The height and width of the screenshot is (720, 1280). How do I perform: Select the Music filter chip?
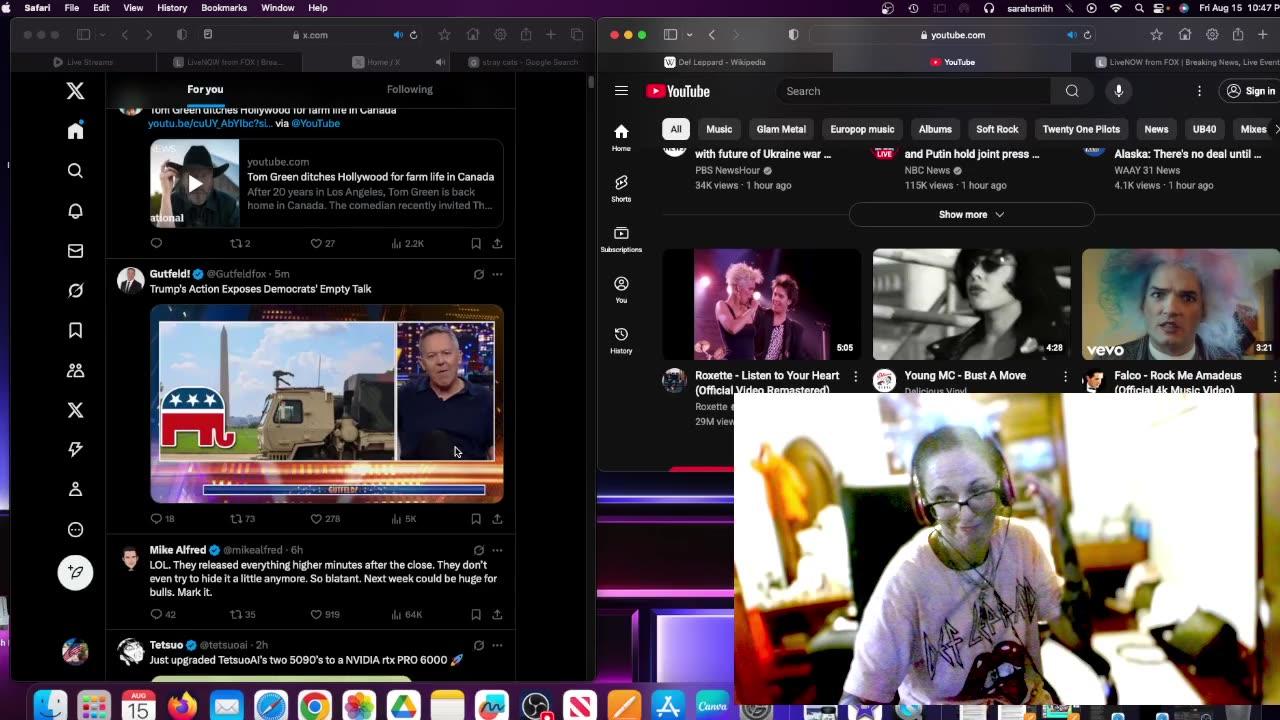point(719,129)
